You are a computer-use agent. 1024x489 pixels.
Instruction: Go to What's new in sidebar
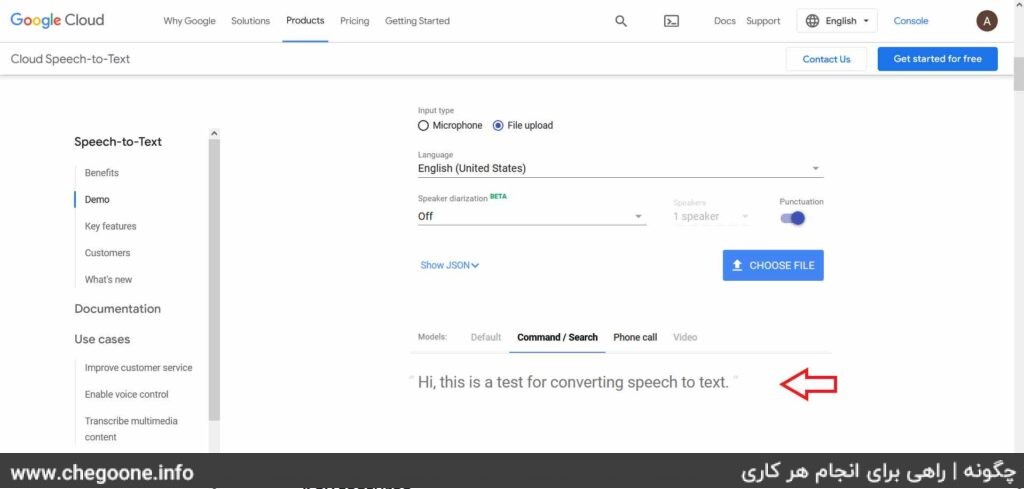[x=108, y=279]
